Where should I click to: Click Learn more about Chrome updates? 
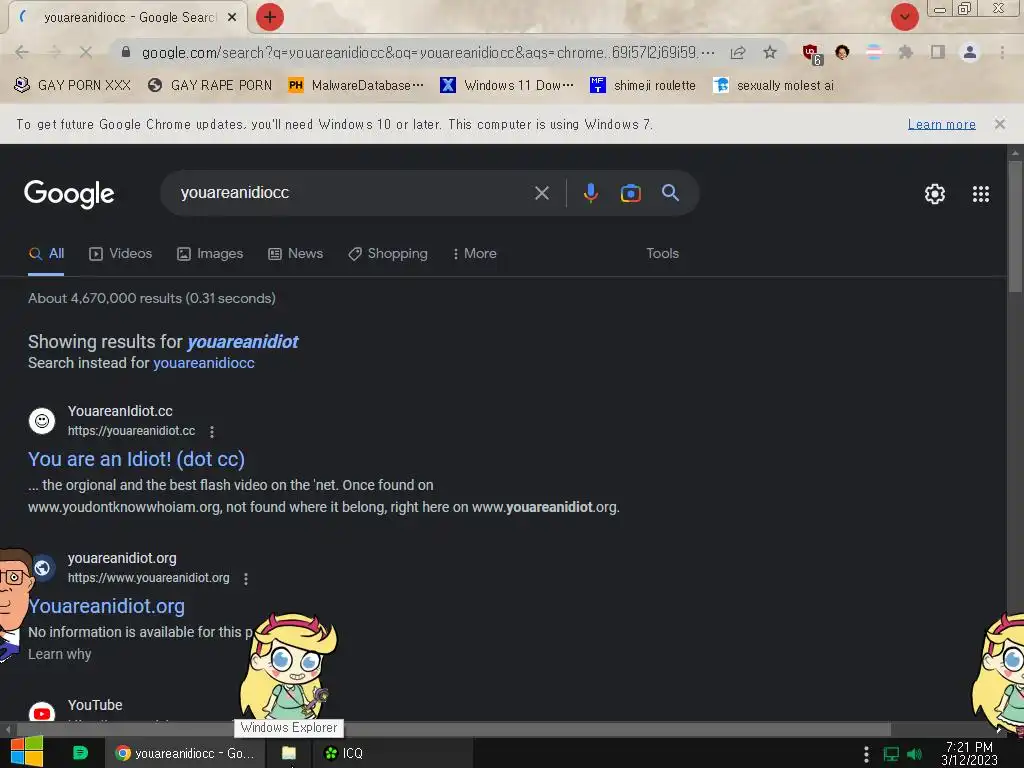[x=941, y=124]
